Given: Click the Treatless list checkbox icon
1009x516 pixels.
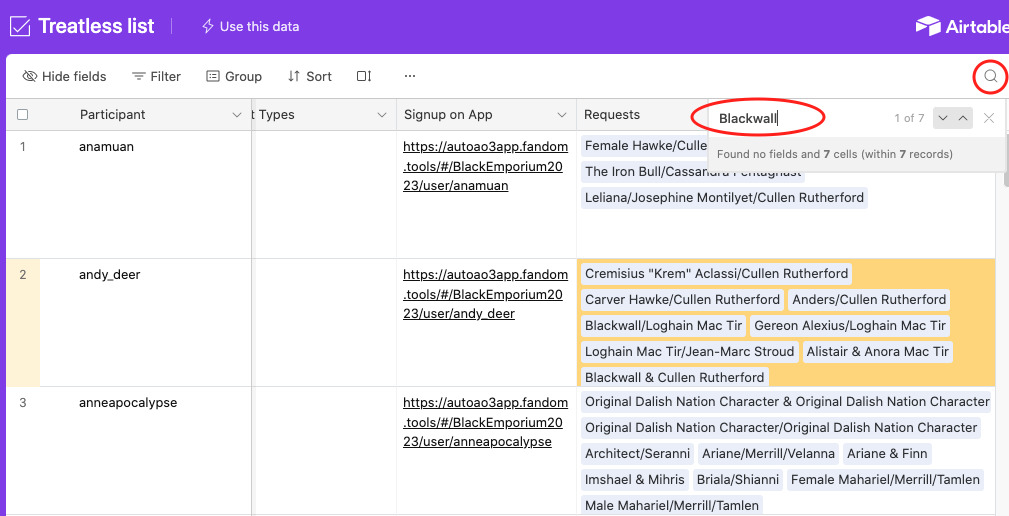Looking at the screenshot, I should click(x=20, y=26).
